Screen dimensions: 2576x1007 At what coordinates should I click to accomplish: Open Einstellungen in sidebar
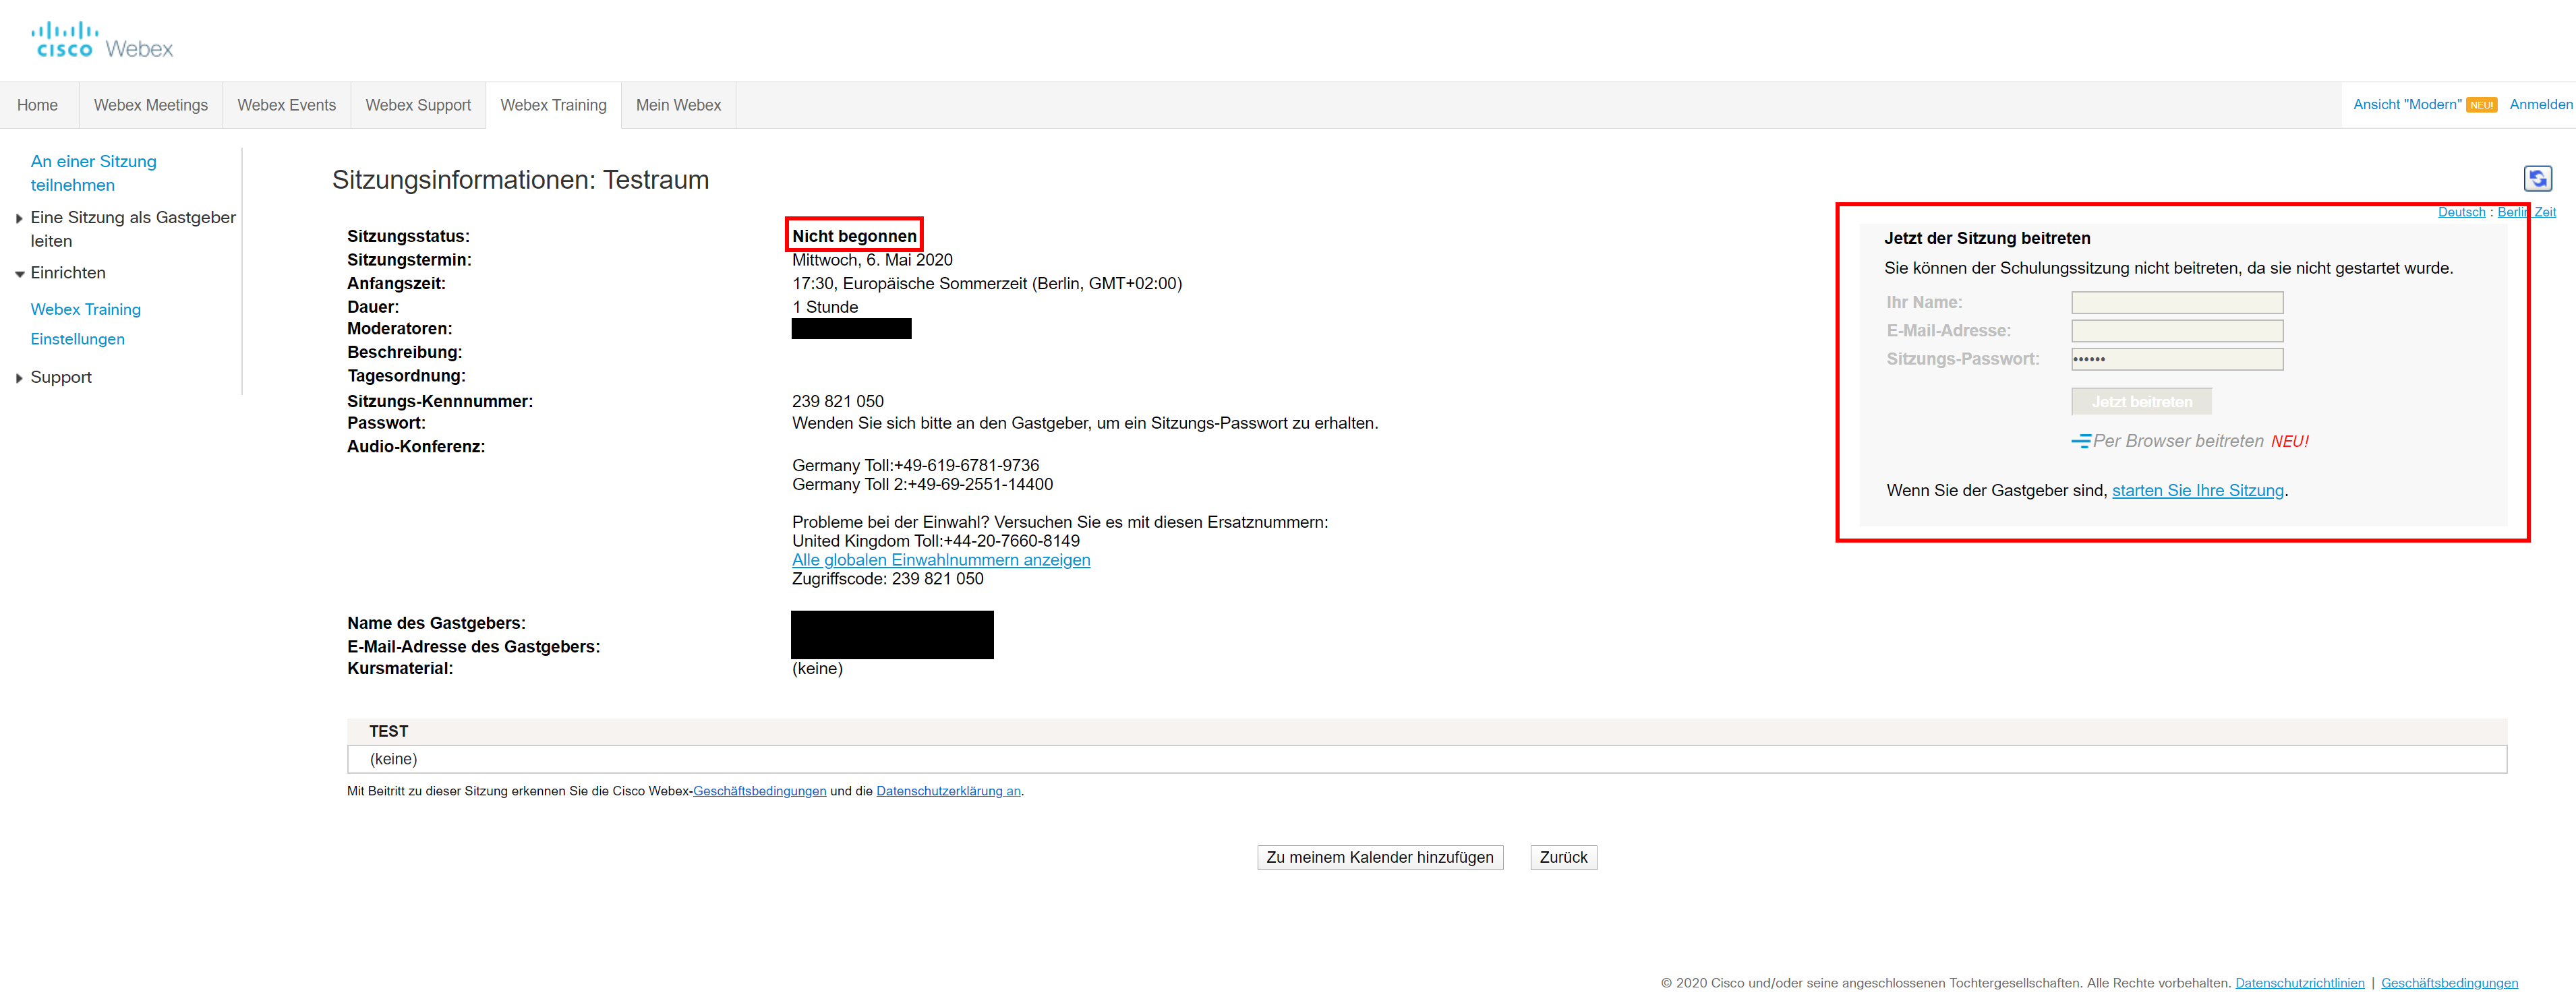tap(78, 339)
